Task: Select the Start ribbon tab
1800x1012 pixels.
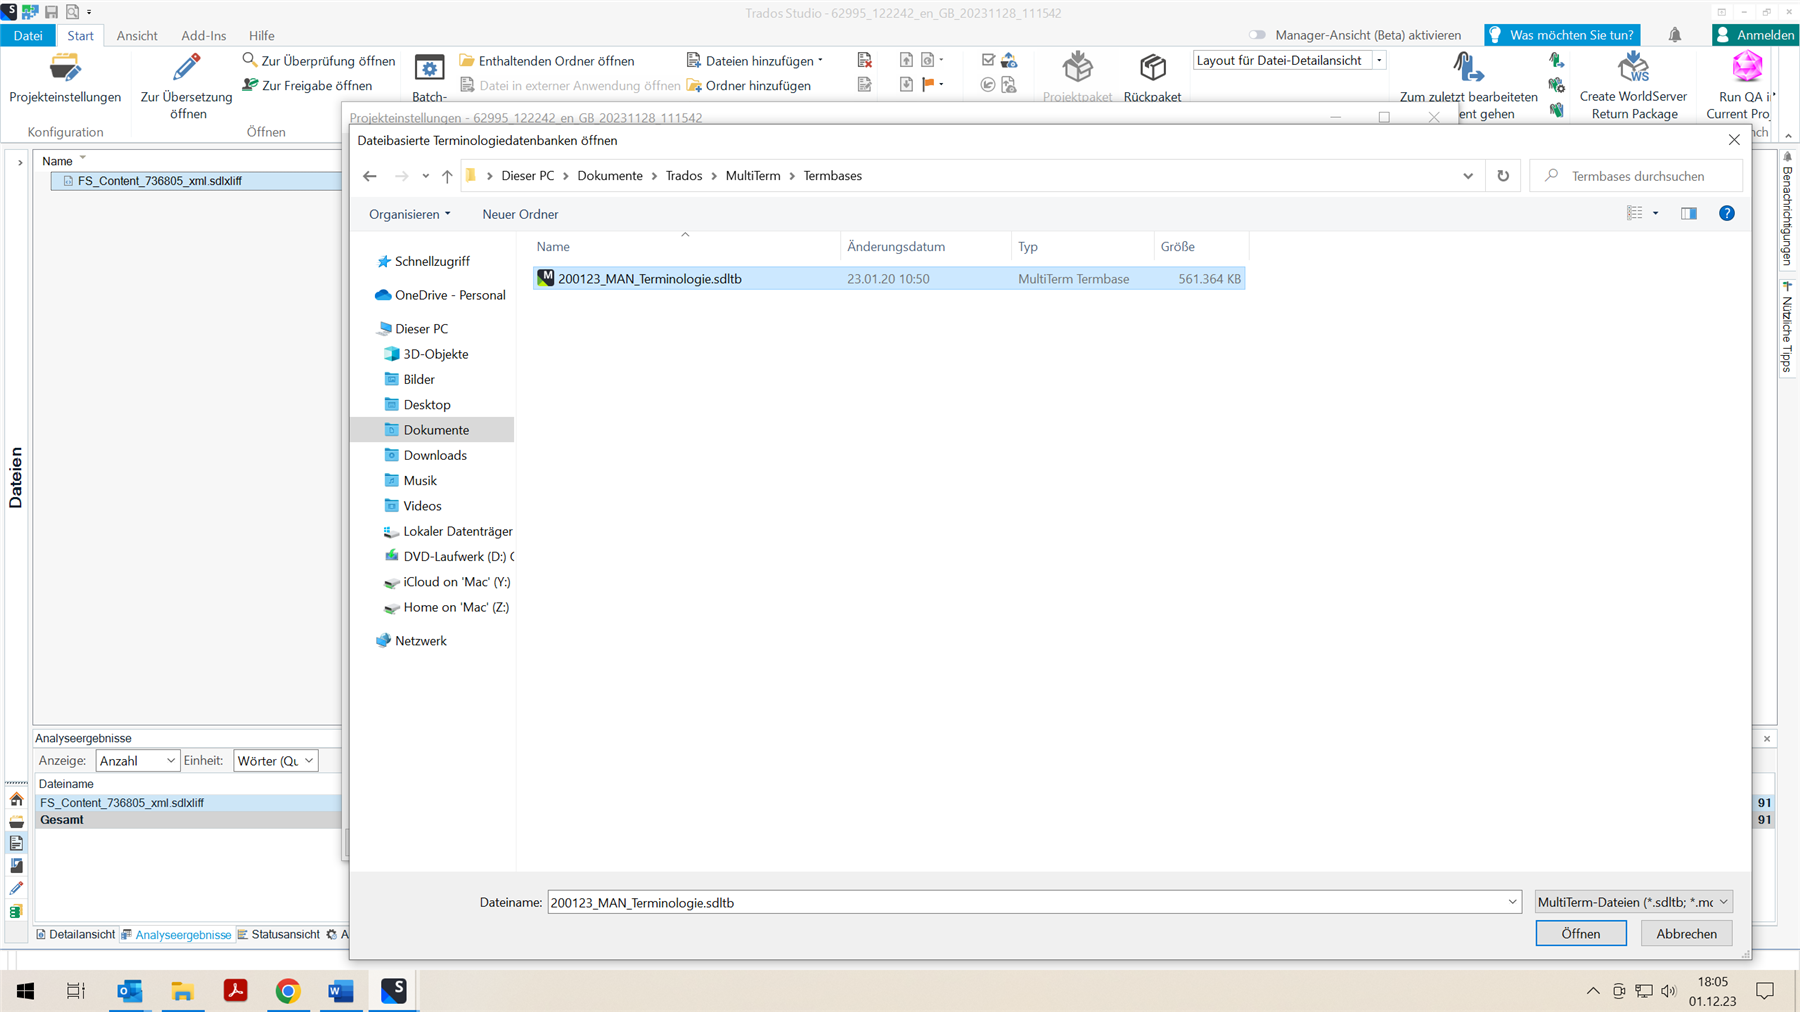Action: [x=80, y=35]
